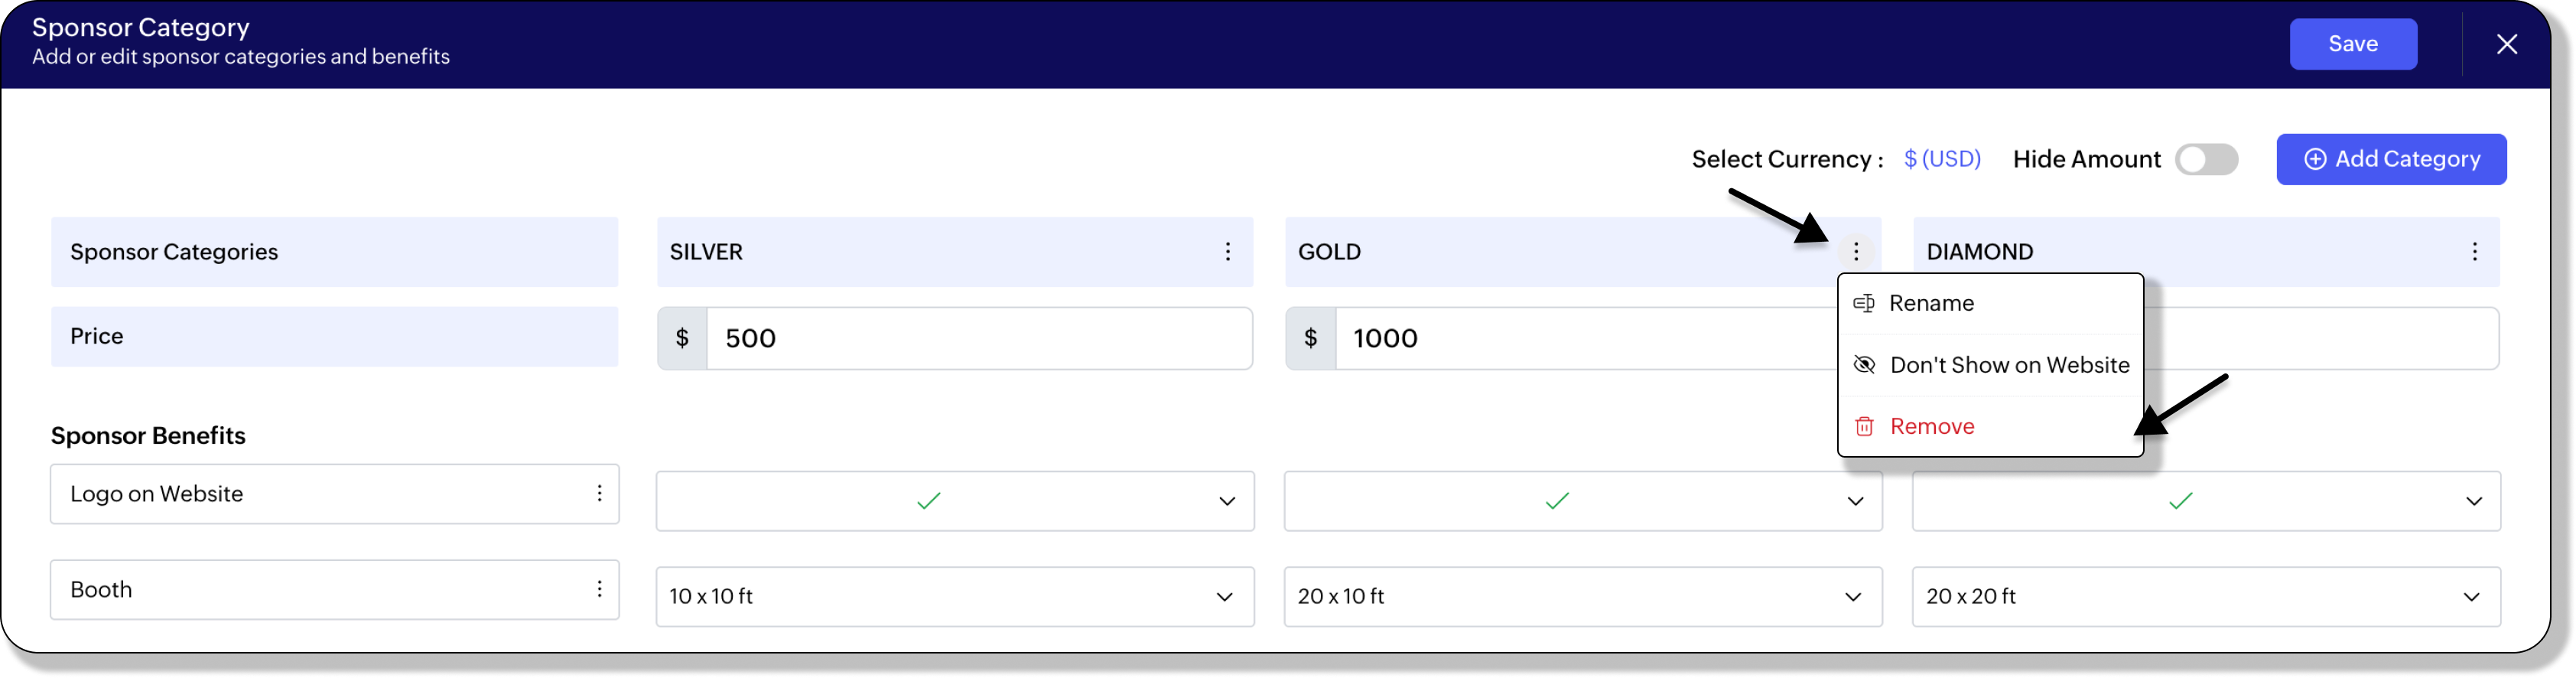Open DIAMOND category three-dot menu
This screenshot has height=678, width=2576.
tap(2474, 252)
